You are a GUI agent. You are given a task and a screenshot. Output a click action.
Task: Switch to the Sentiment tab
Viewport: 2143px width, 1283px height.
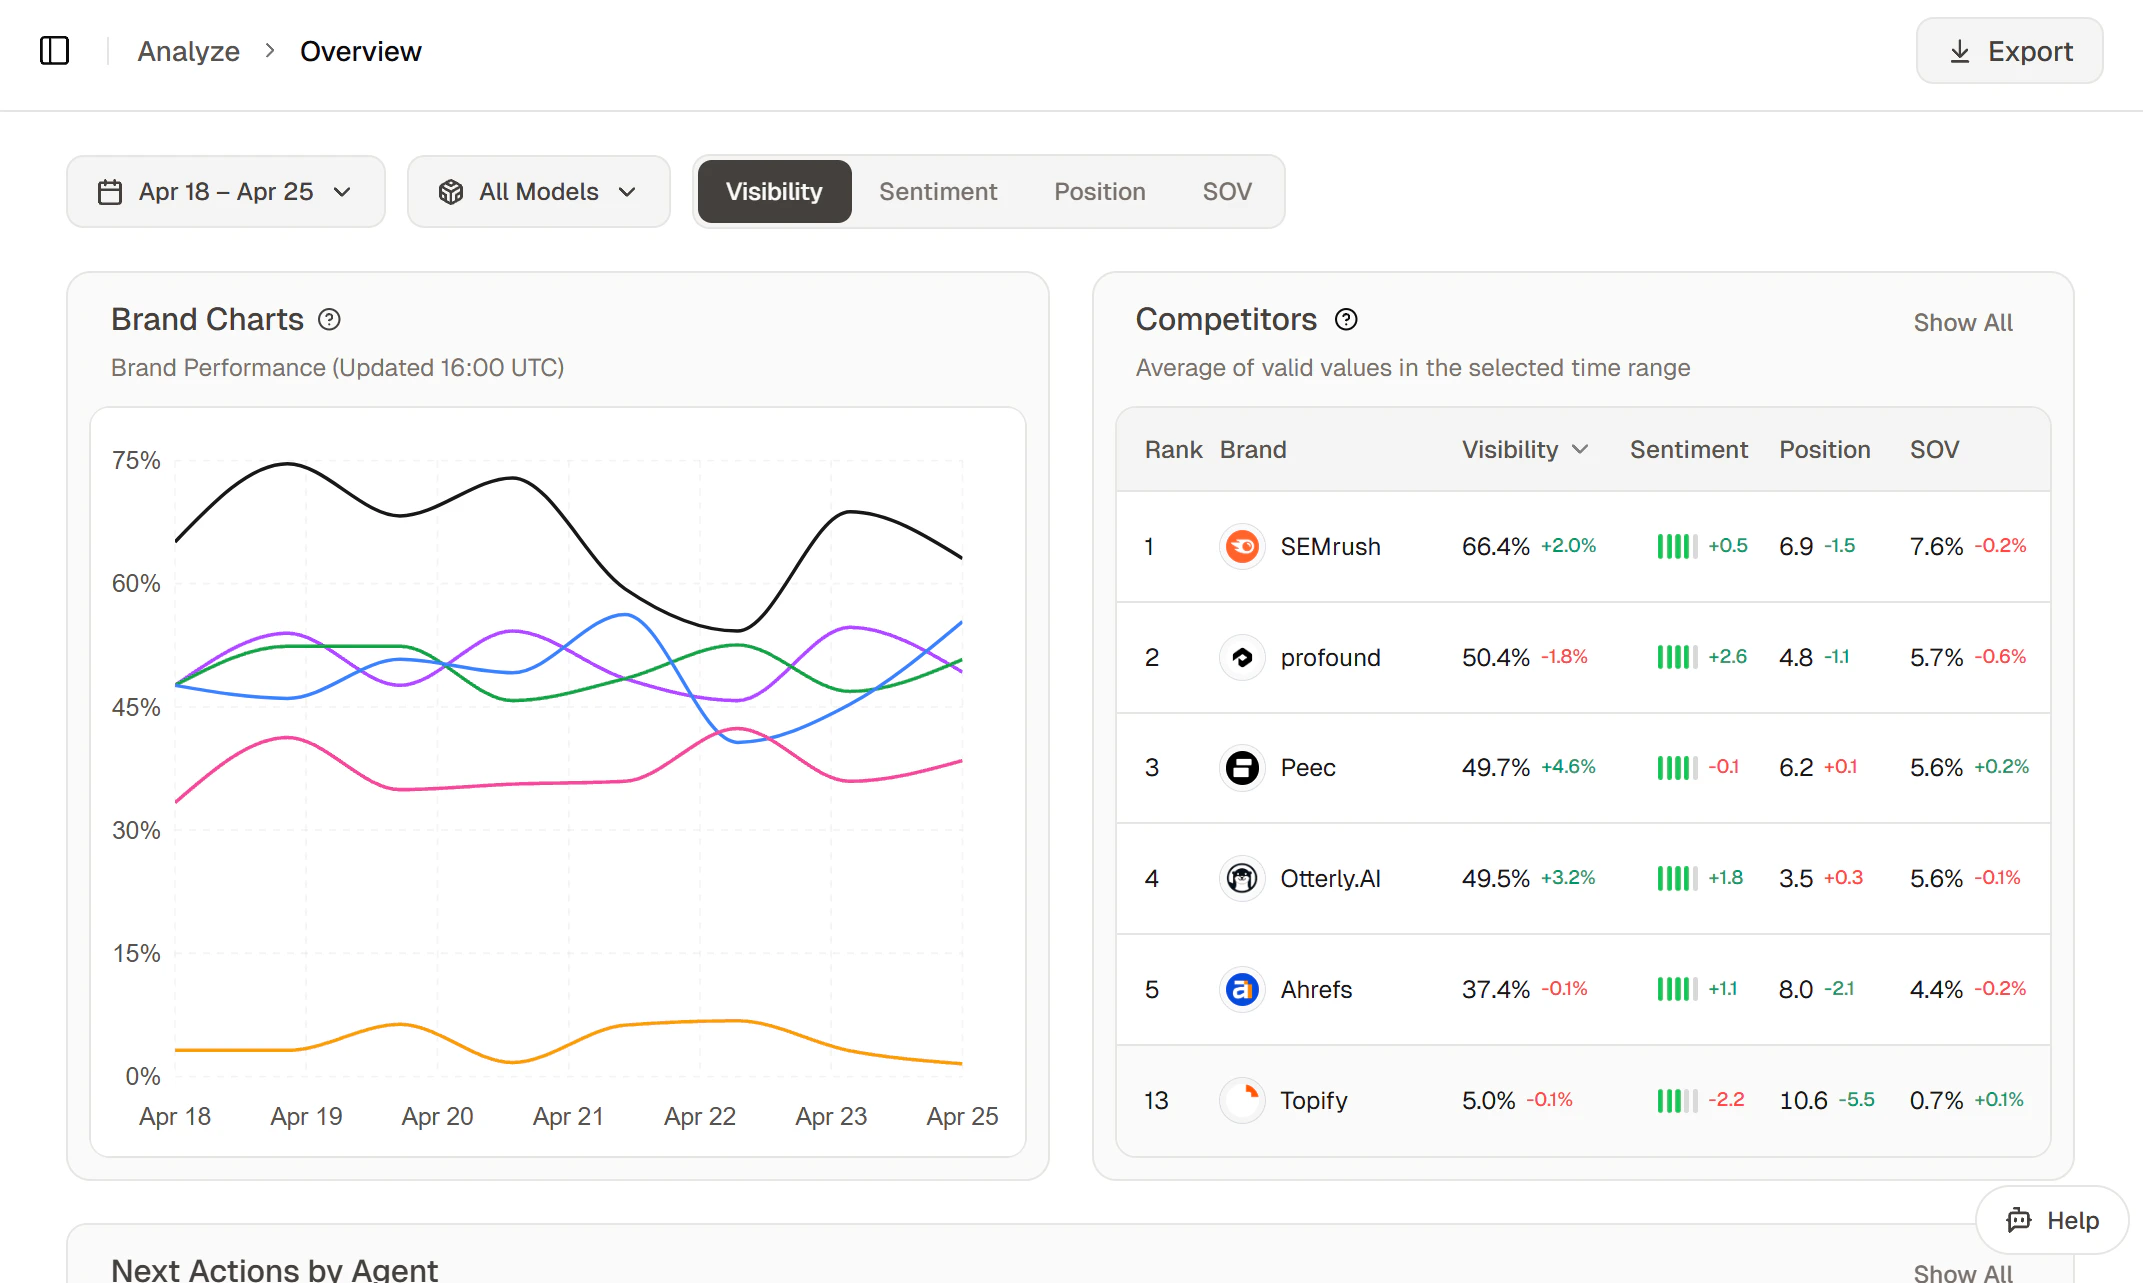click(x=938, y=191)
